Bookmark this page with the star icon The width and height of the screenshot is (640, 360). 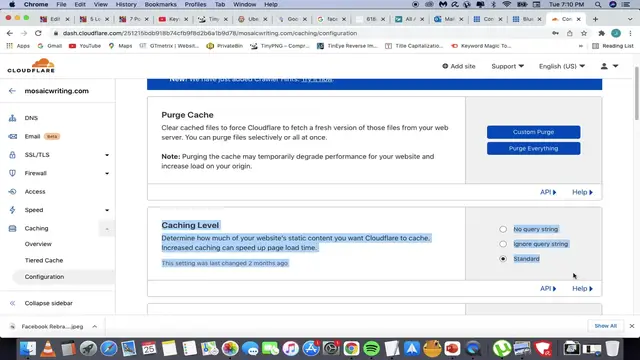pyautogui.click(x=584, y=33)
